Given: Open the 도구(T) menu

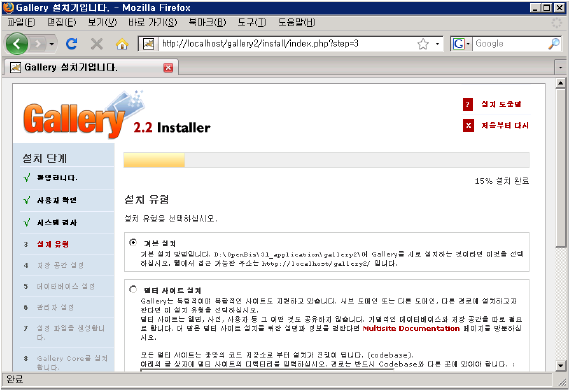Looking at the screenshot, I should [x=252, y=22].
